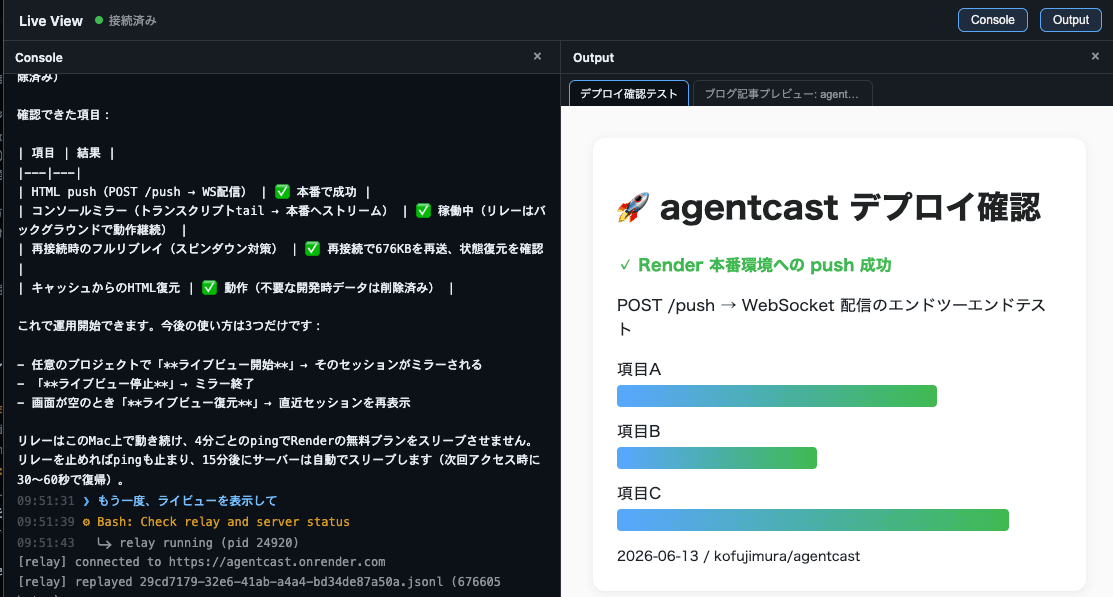Switch to the デプロイ確認テスト tab
This screenshot has width=1113, height=597.
point(629,94)
